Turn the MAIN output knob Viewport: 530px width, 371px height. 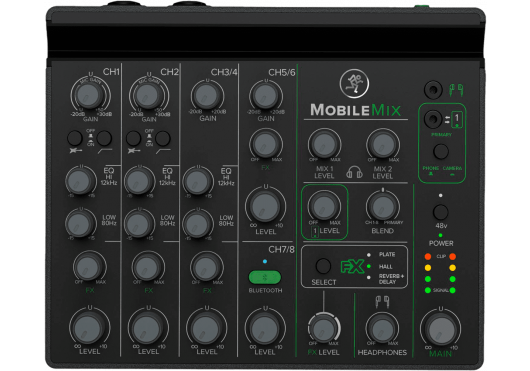(x=441, y=329)
